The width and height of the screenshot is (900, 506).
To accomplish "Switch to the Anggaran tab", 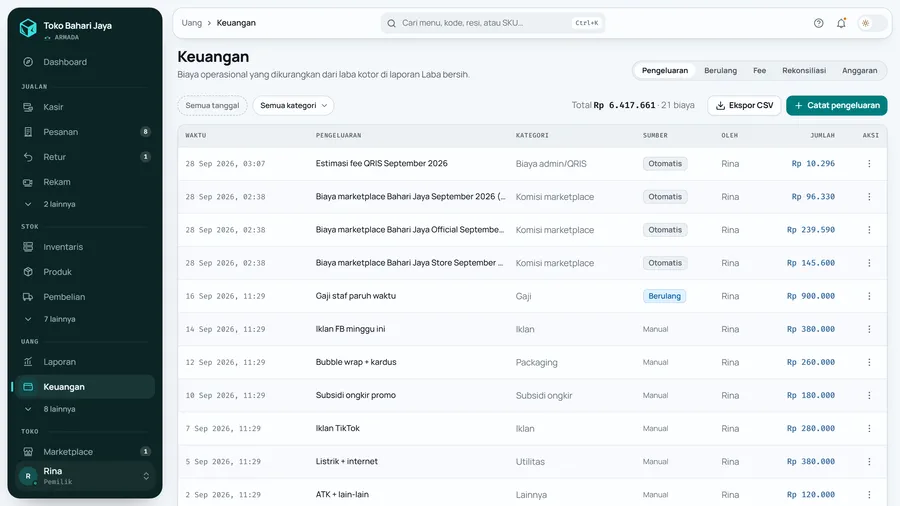I will point(859,71).
